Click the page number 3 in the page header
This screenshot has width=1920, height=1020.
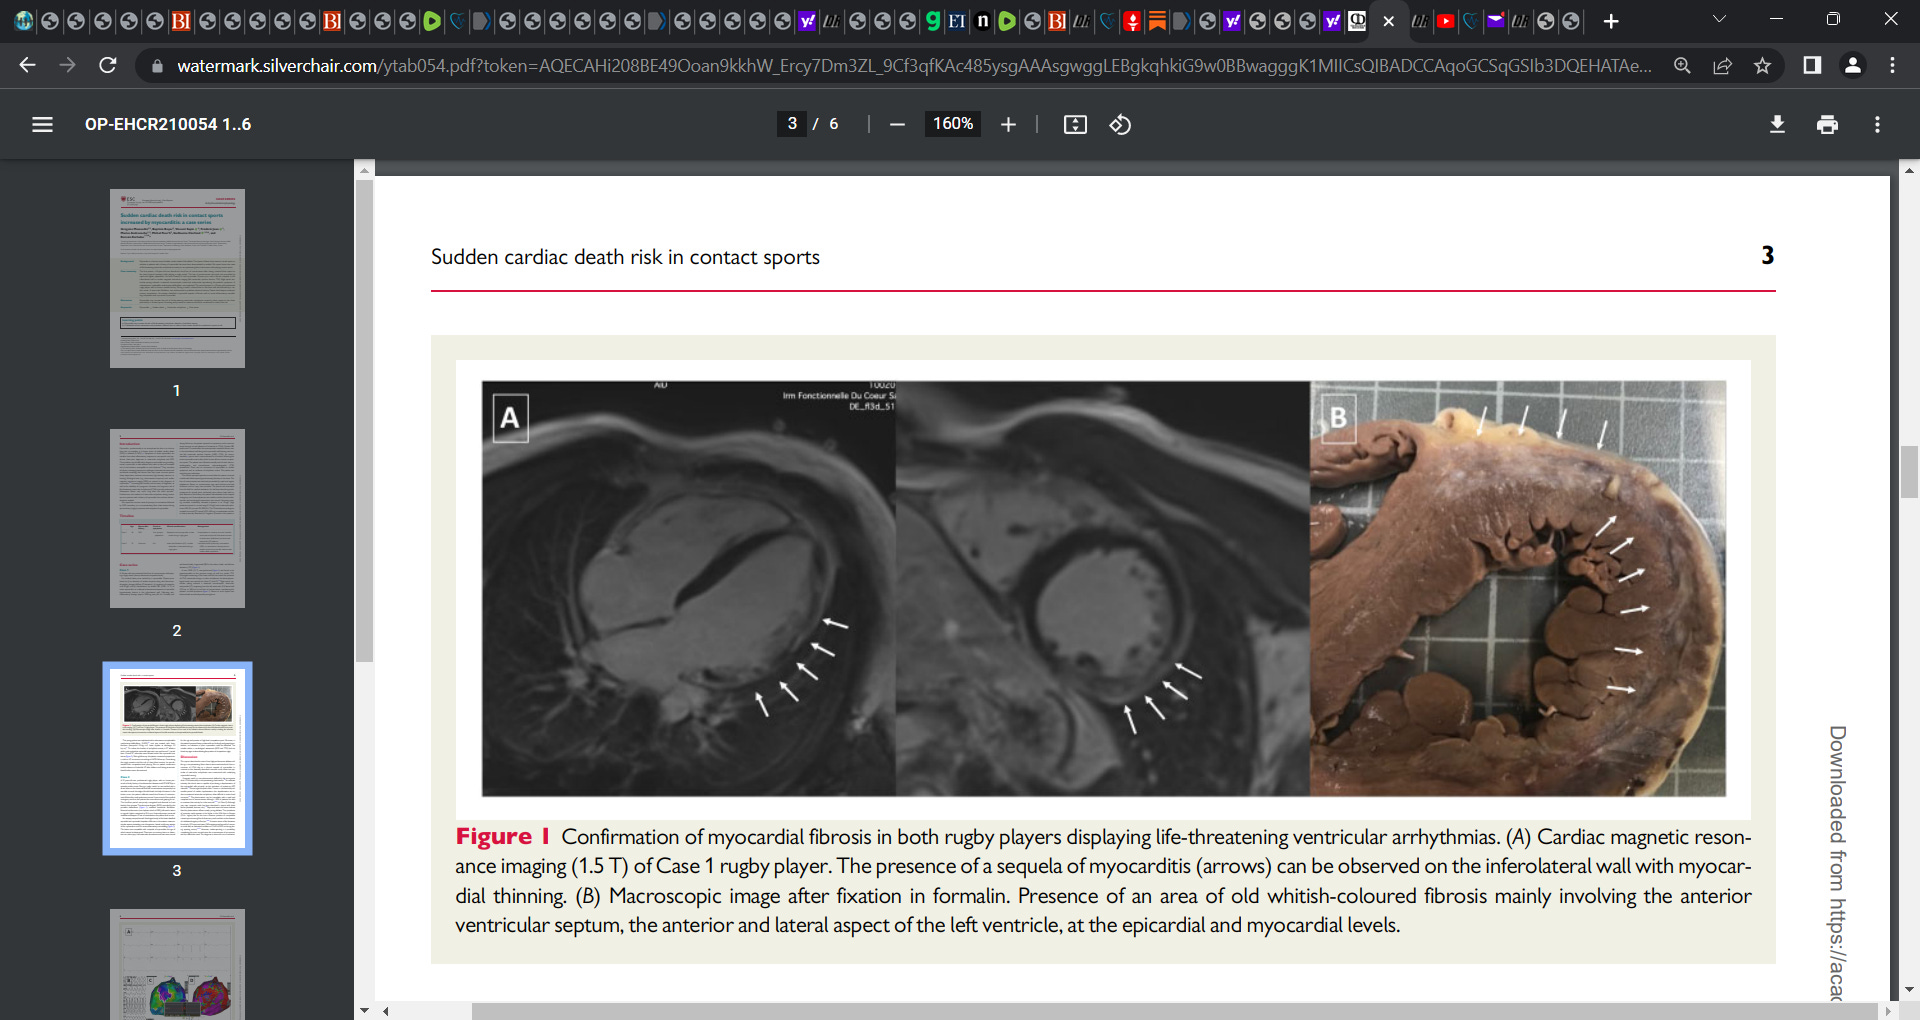point(1767,256)
